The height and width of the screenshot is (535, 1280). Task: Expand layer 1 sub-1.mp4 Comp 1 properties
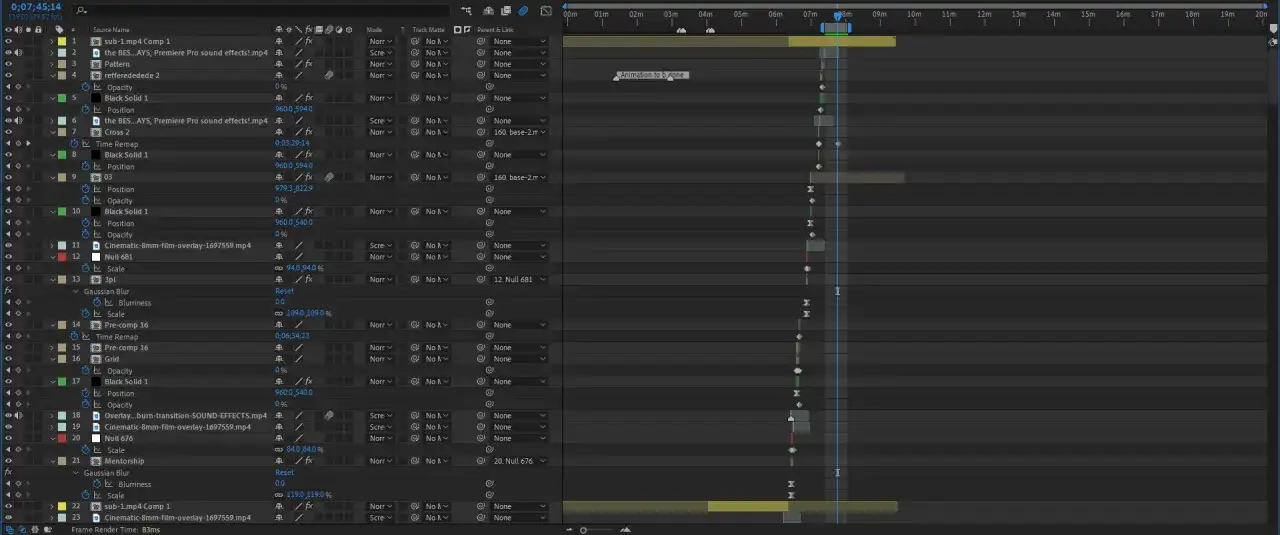point(52,41)
